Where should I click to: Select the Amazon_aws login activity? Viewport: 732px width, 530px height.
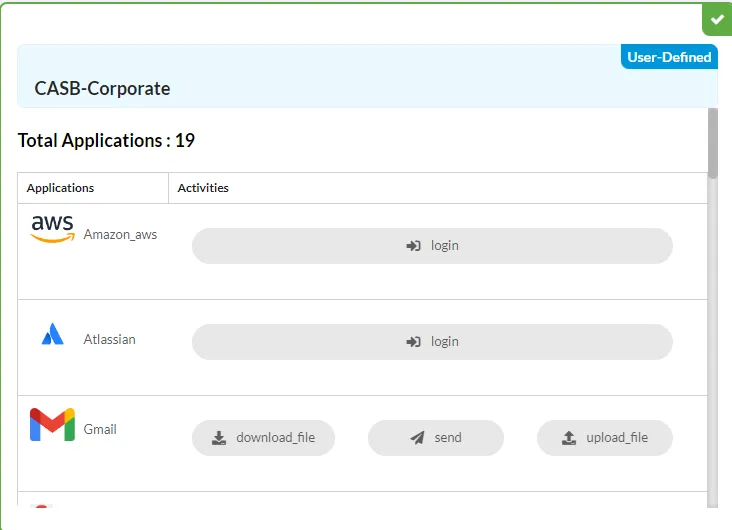[x=432, y=246]
